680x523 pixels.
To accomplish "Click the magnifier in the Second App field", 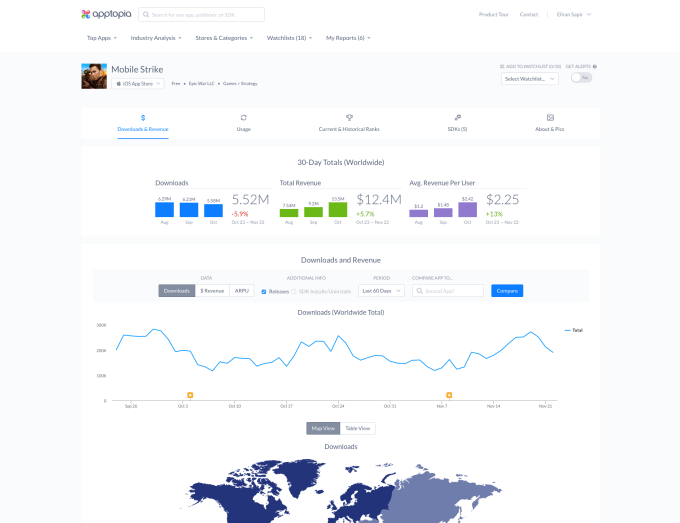I will coord(419,291).
